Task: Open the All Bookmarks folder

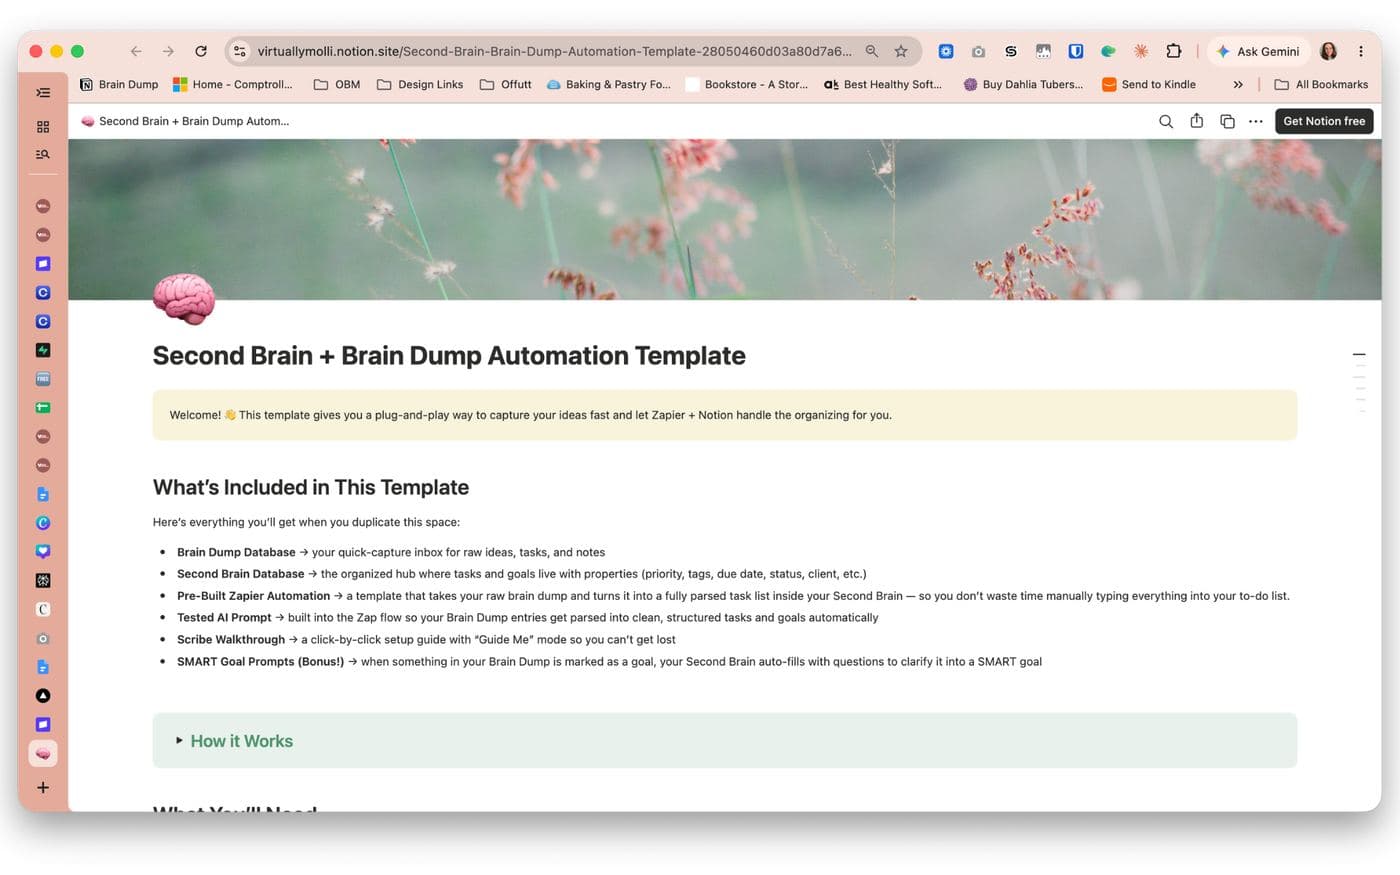Action: tap(1321, 84)
